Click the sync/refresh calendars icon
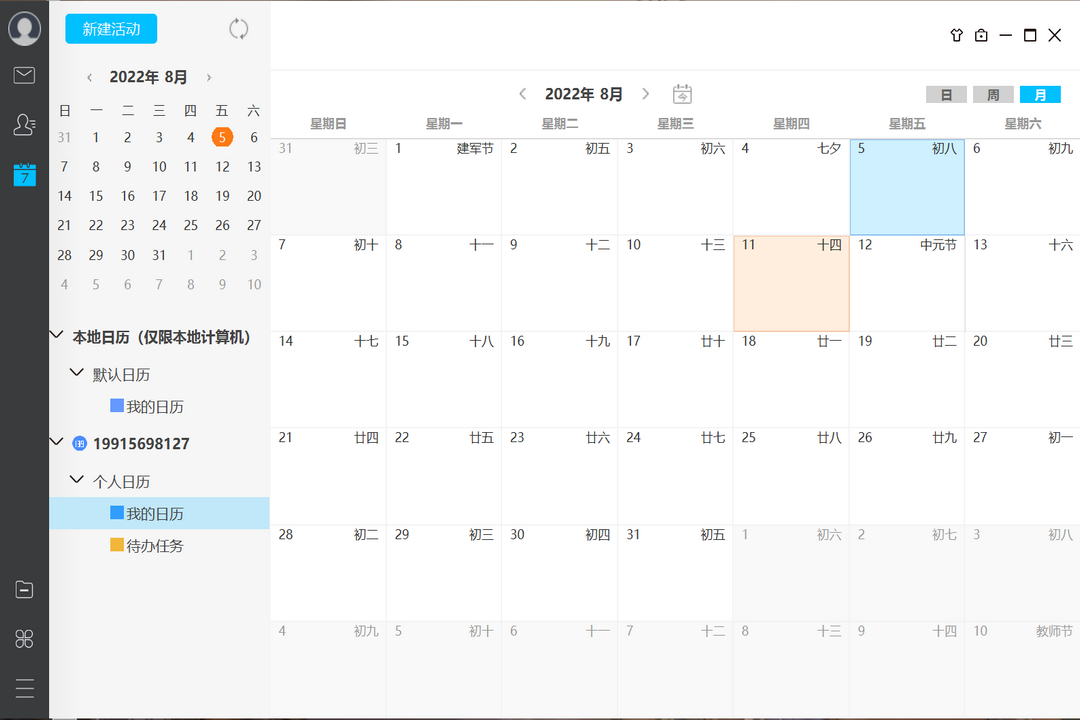The height and width of the screenshot is (720, 1080). [x=238, y=28]
